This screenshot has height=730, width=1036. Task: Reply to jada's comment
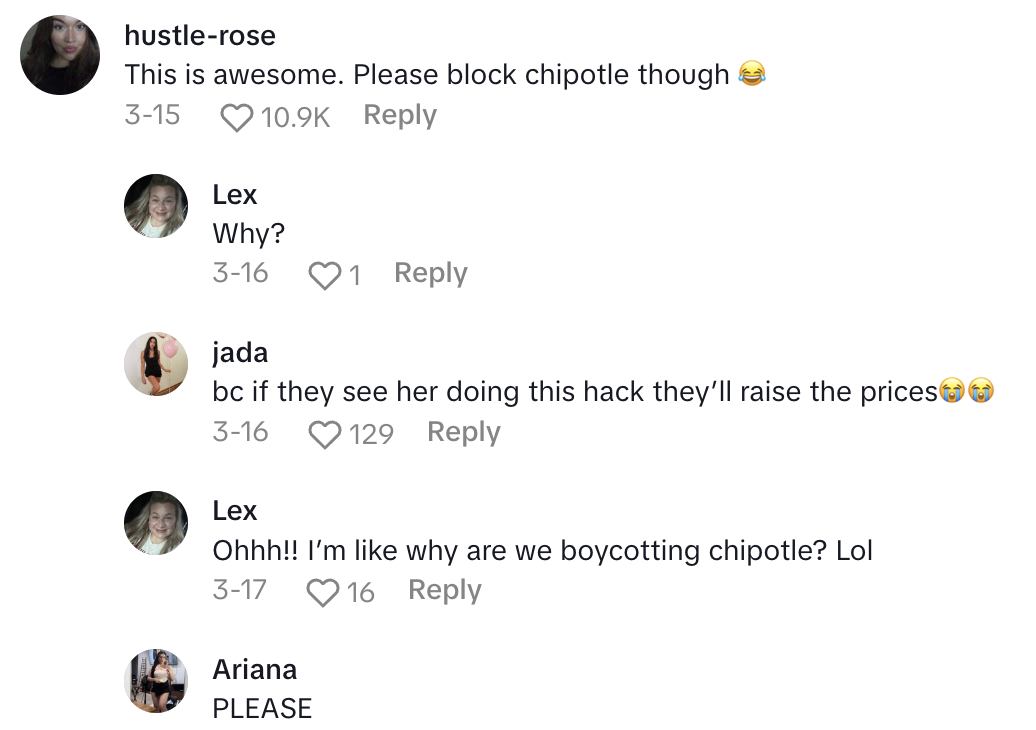click(463, 433)
